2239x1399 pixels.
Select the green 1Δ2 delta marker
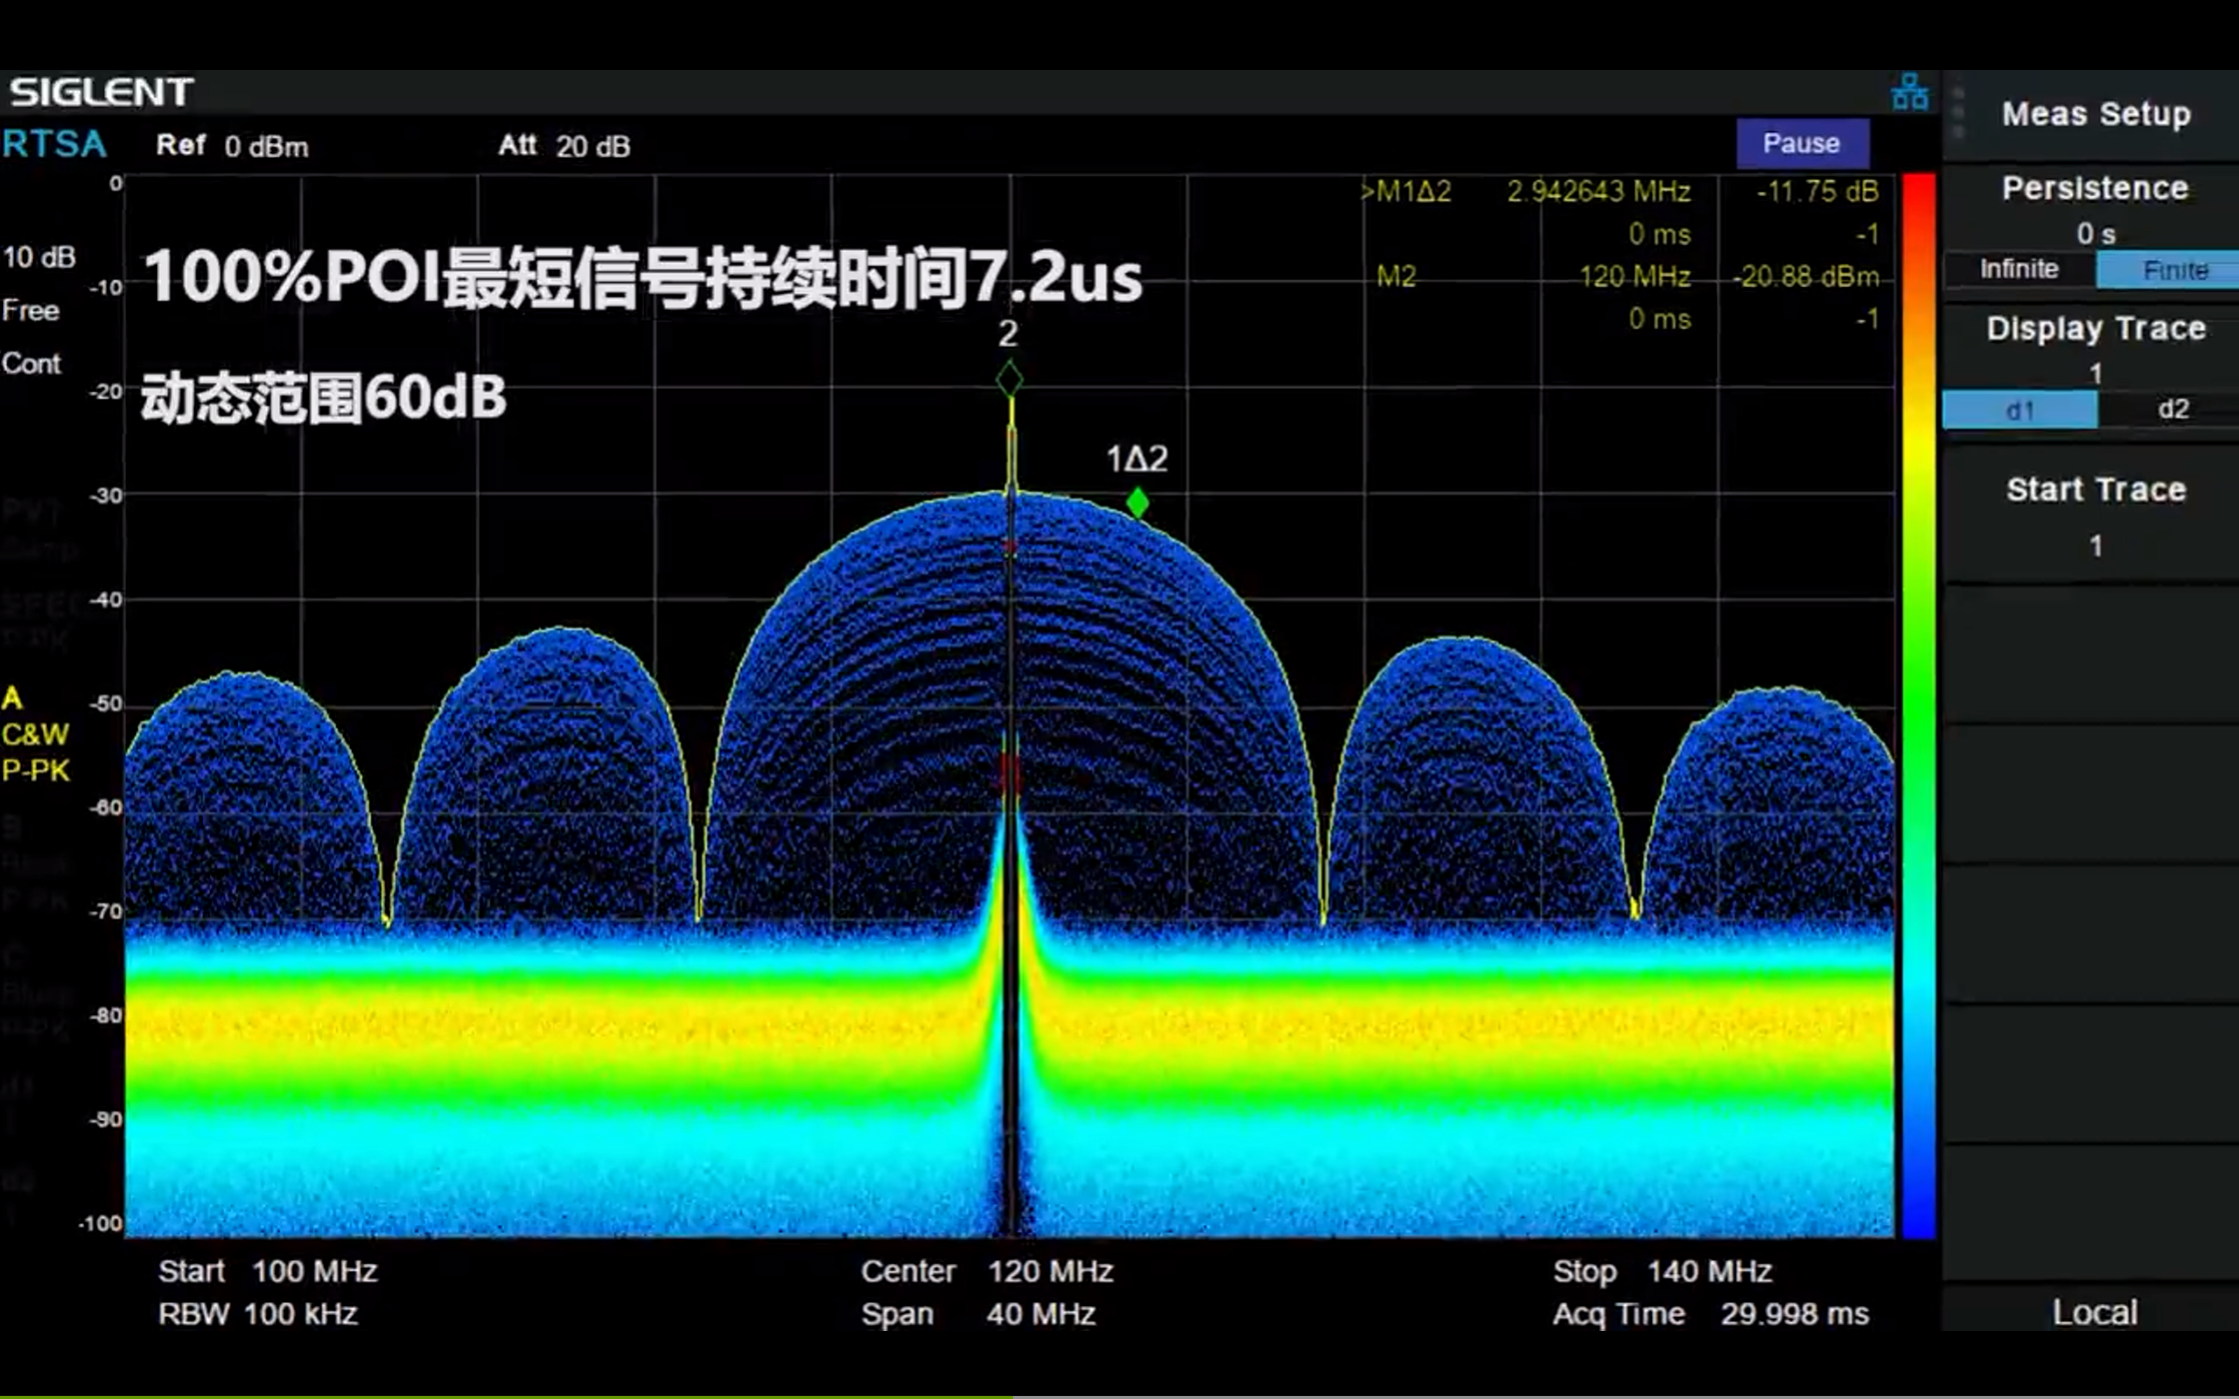[x=1137, y=502]
